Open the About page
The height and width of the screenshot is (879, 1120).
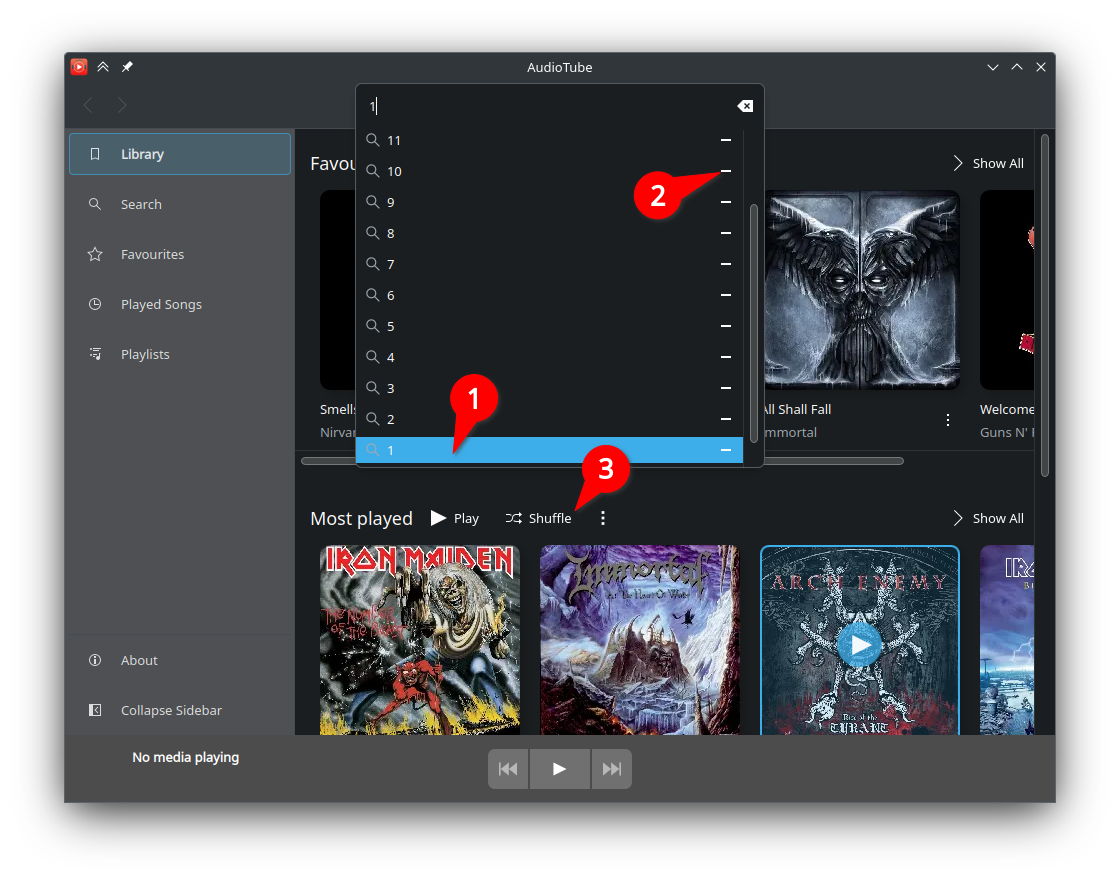tap(180, 660)
